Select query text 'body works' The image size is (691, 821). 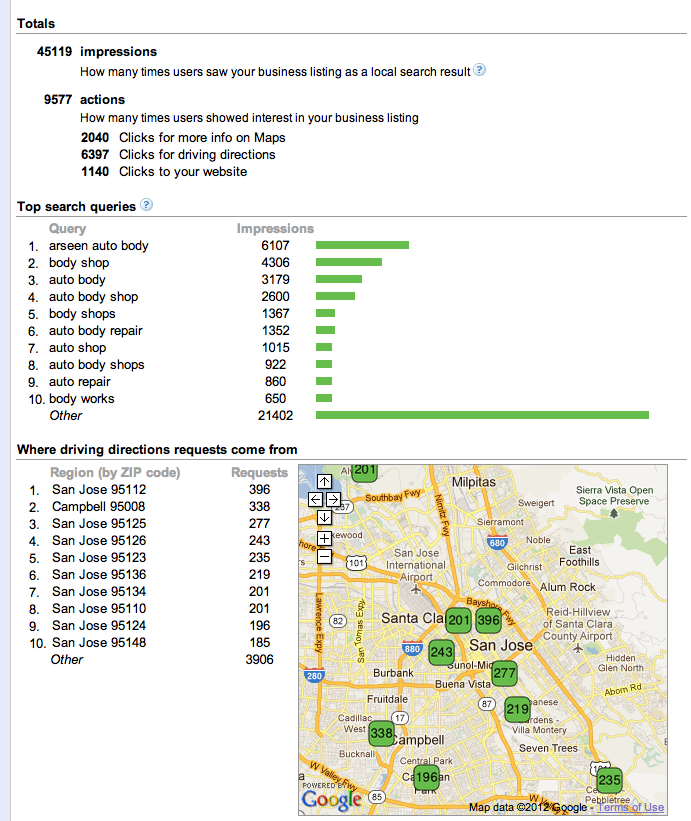point(82,398)
